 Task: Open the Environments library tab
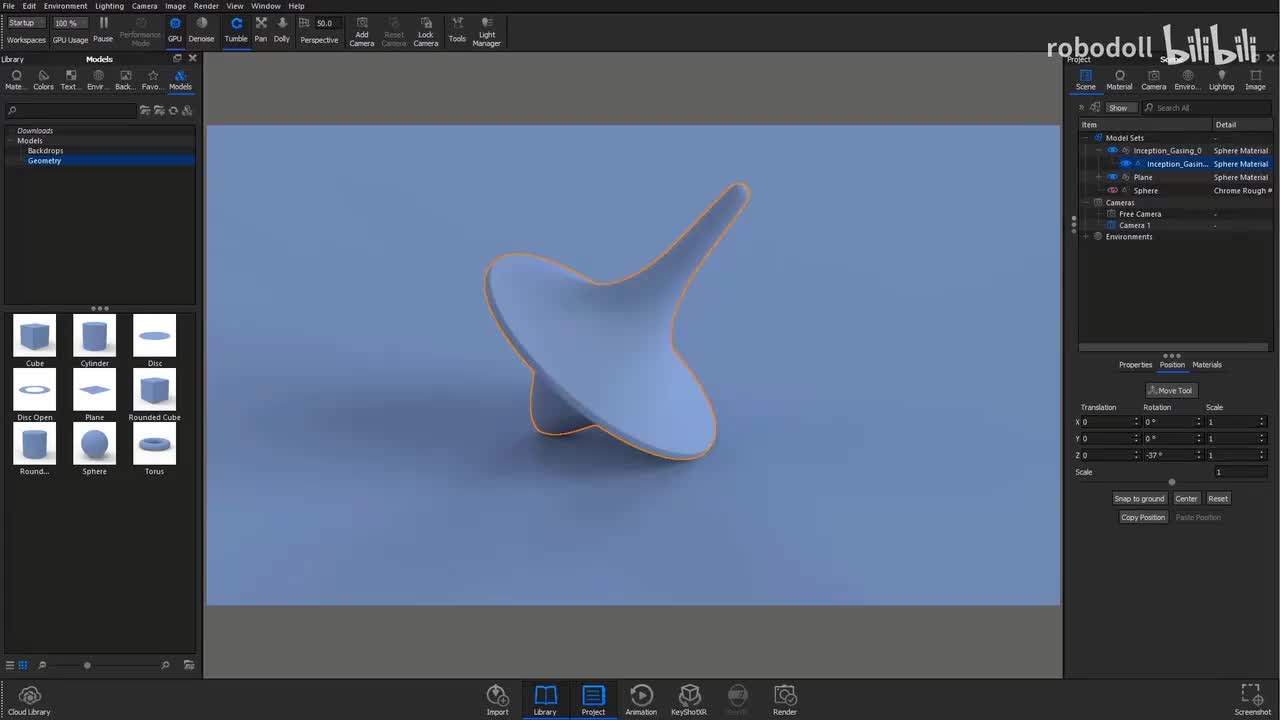[x=98, y=80]
